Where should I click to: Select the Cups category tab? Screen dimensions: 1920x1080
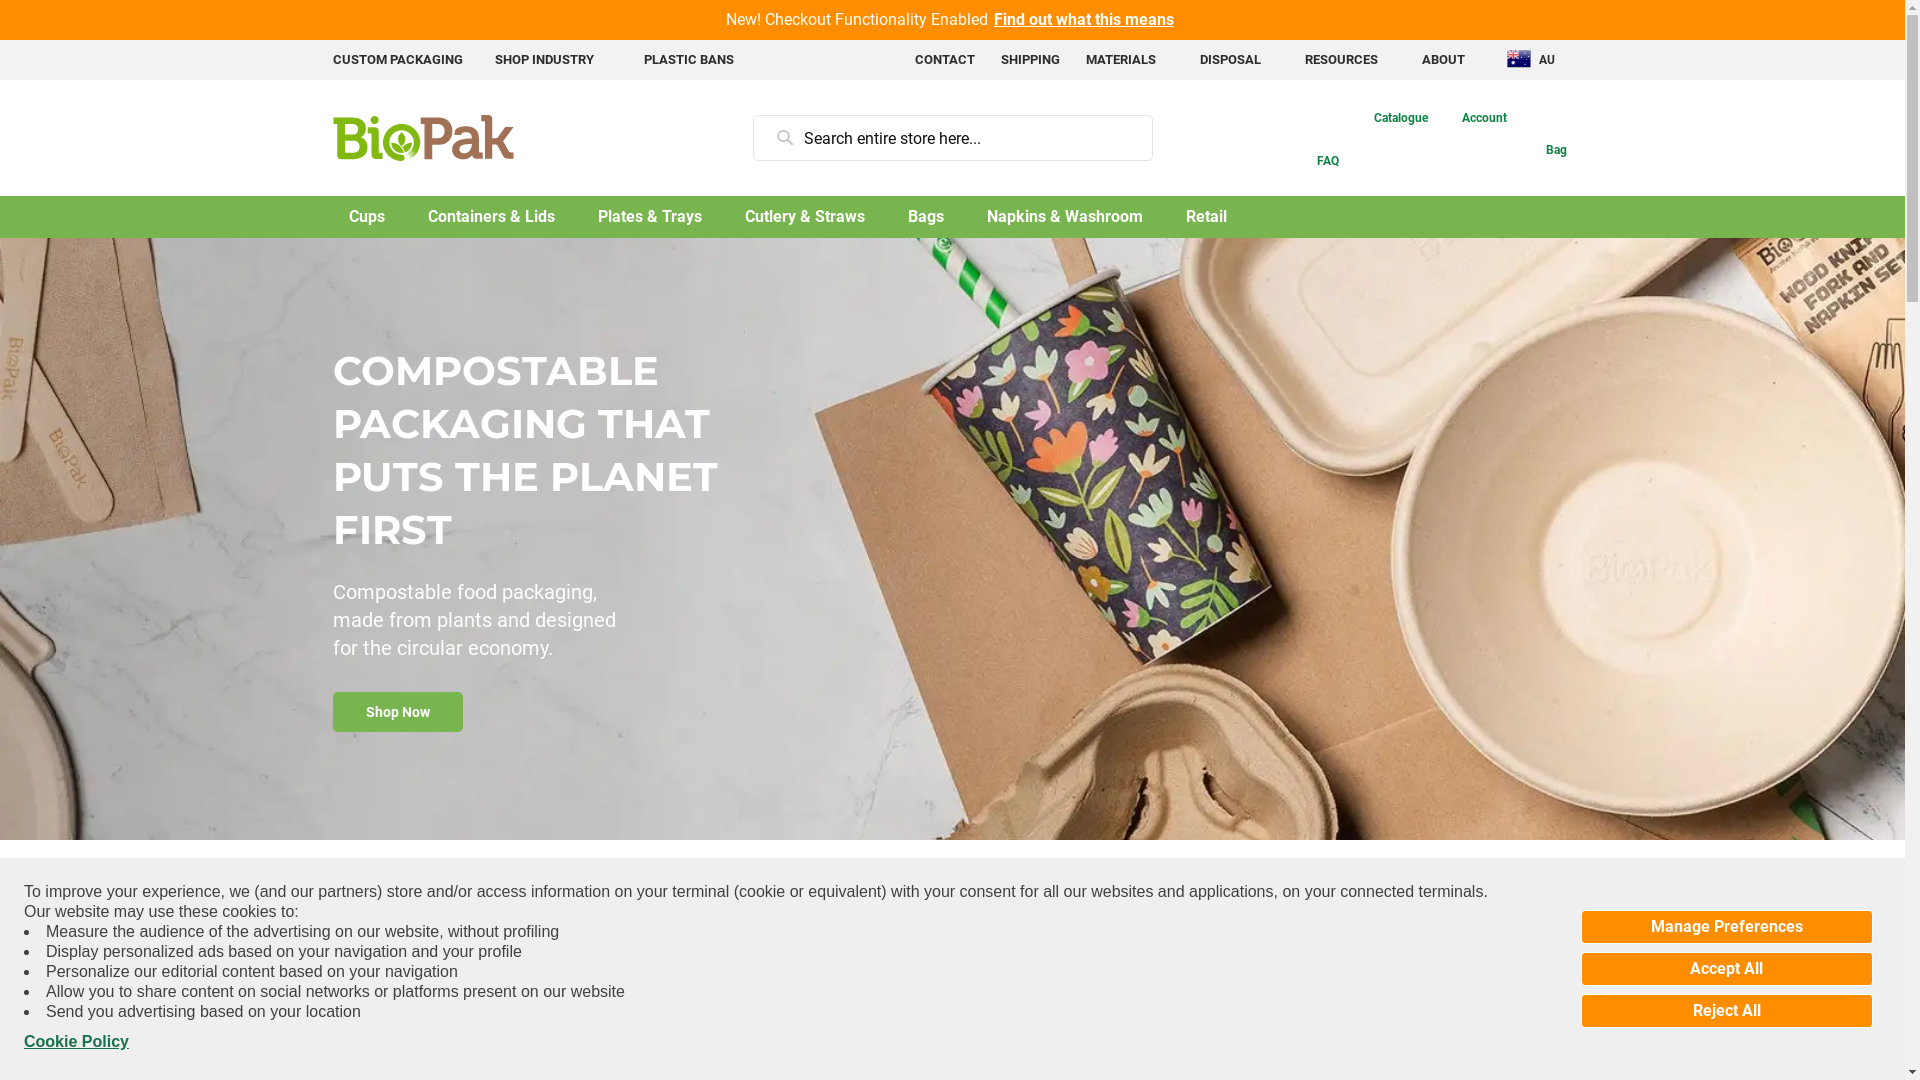point(366,217)
